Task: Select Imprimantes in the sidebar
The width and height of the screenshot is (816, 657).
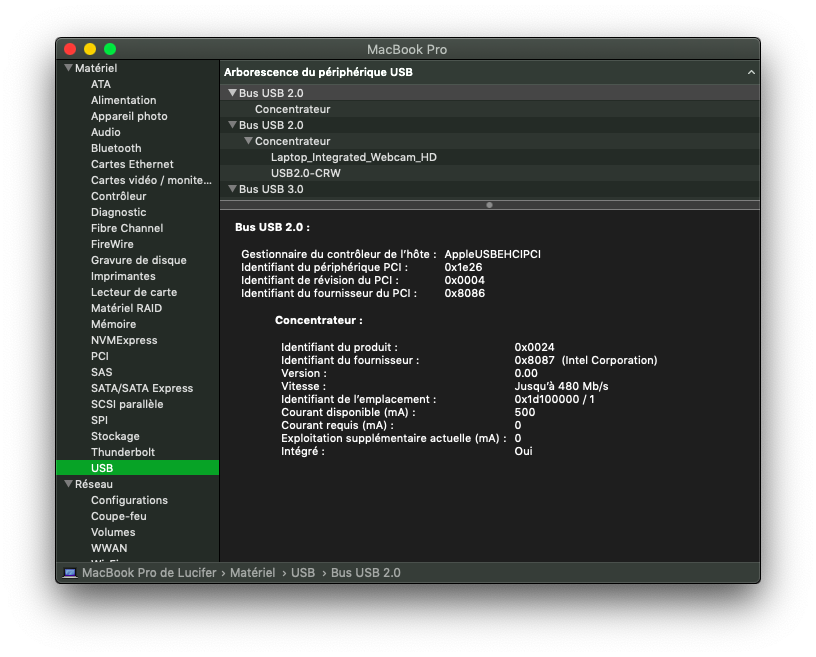Action: tap(123, 276)
